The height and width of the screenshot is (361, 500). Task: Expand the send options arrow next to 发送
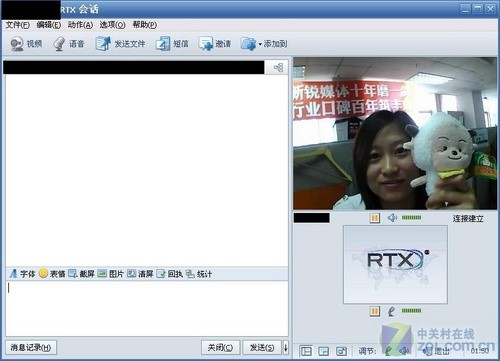pos(286,348)
